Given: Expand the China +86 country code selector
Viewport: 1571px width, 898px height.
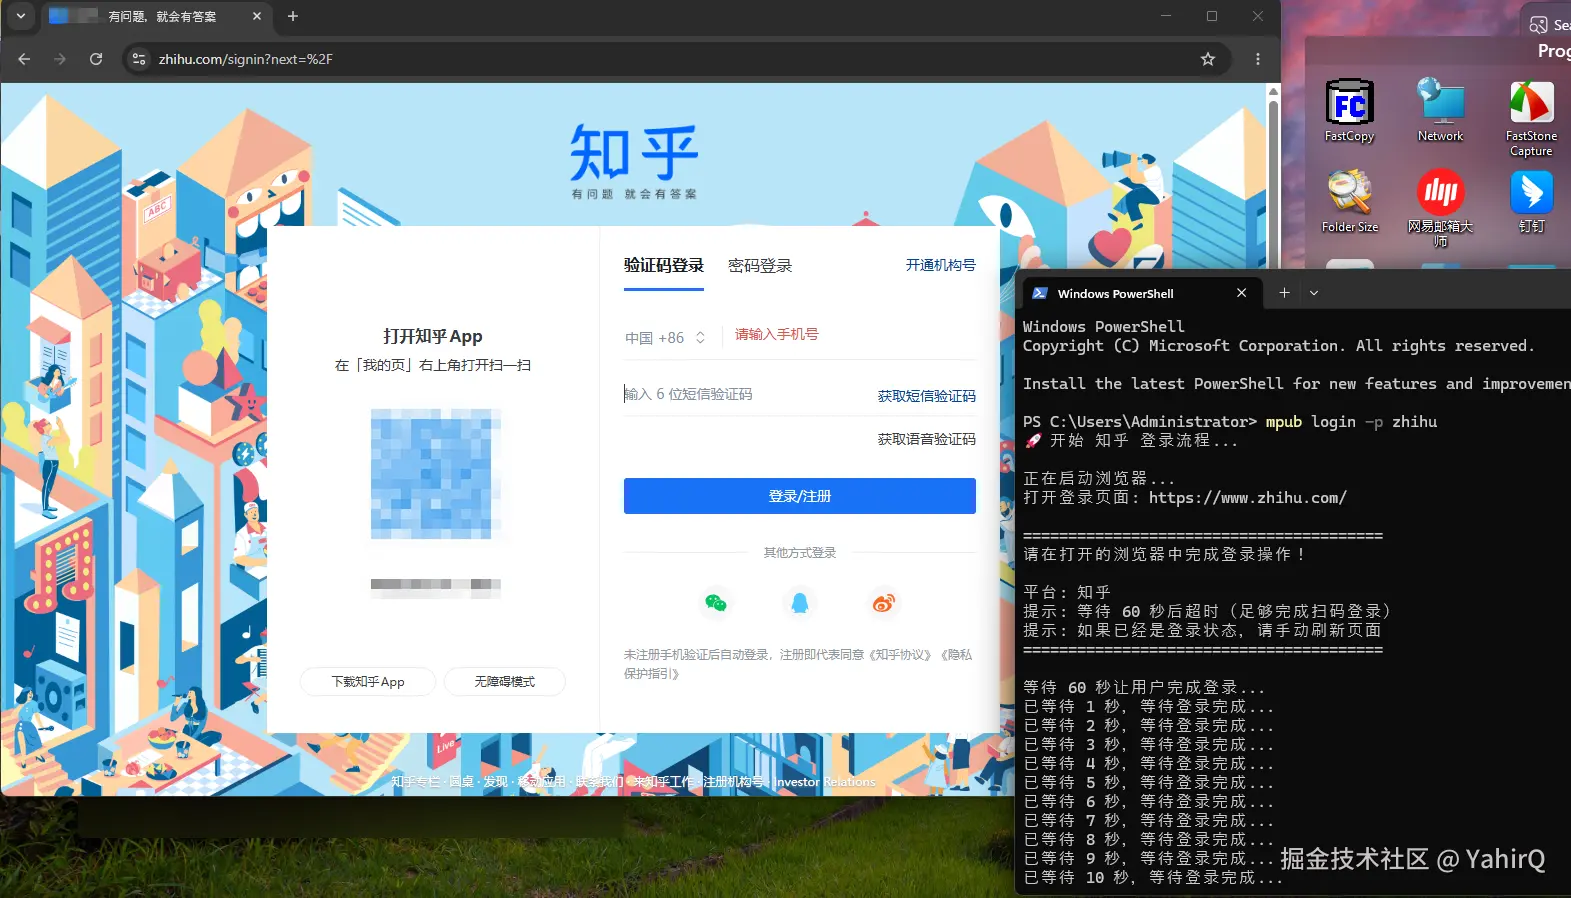Looking at the screenshot, I should tap(665, 338).
